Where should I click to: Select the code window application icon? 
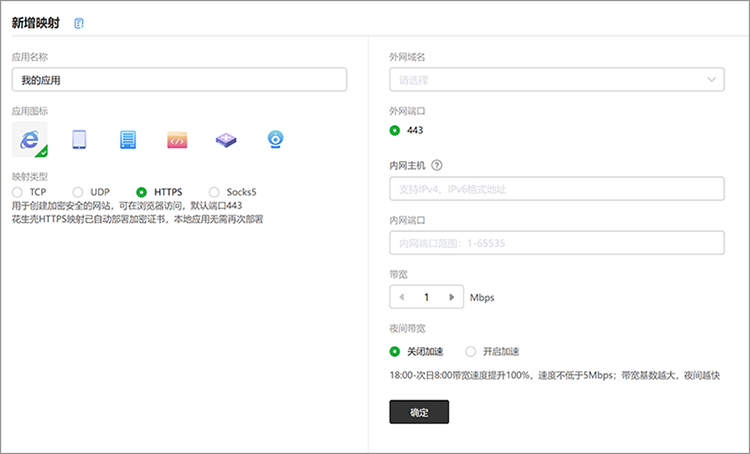[x=177, y=140]
